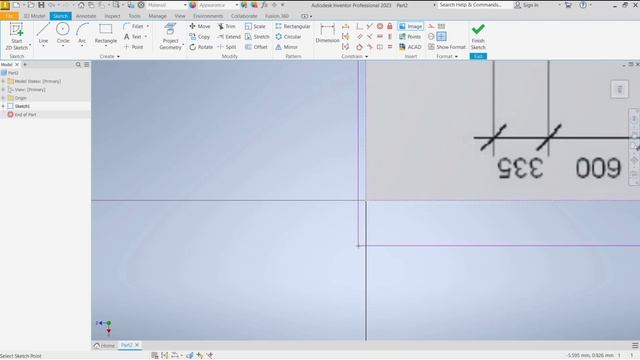
Task: Switch to Manage tab
Action: (157, 16)
